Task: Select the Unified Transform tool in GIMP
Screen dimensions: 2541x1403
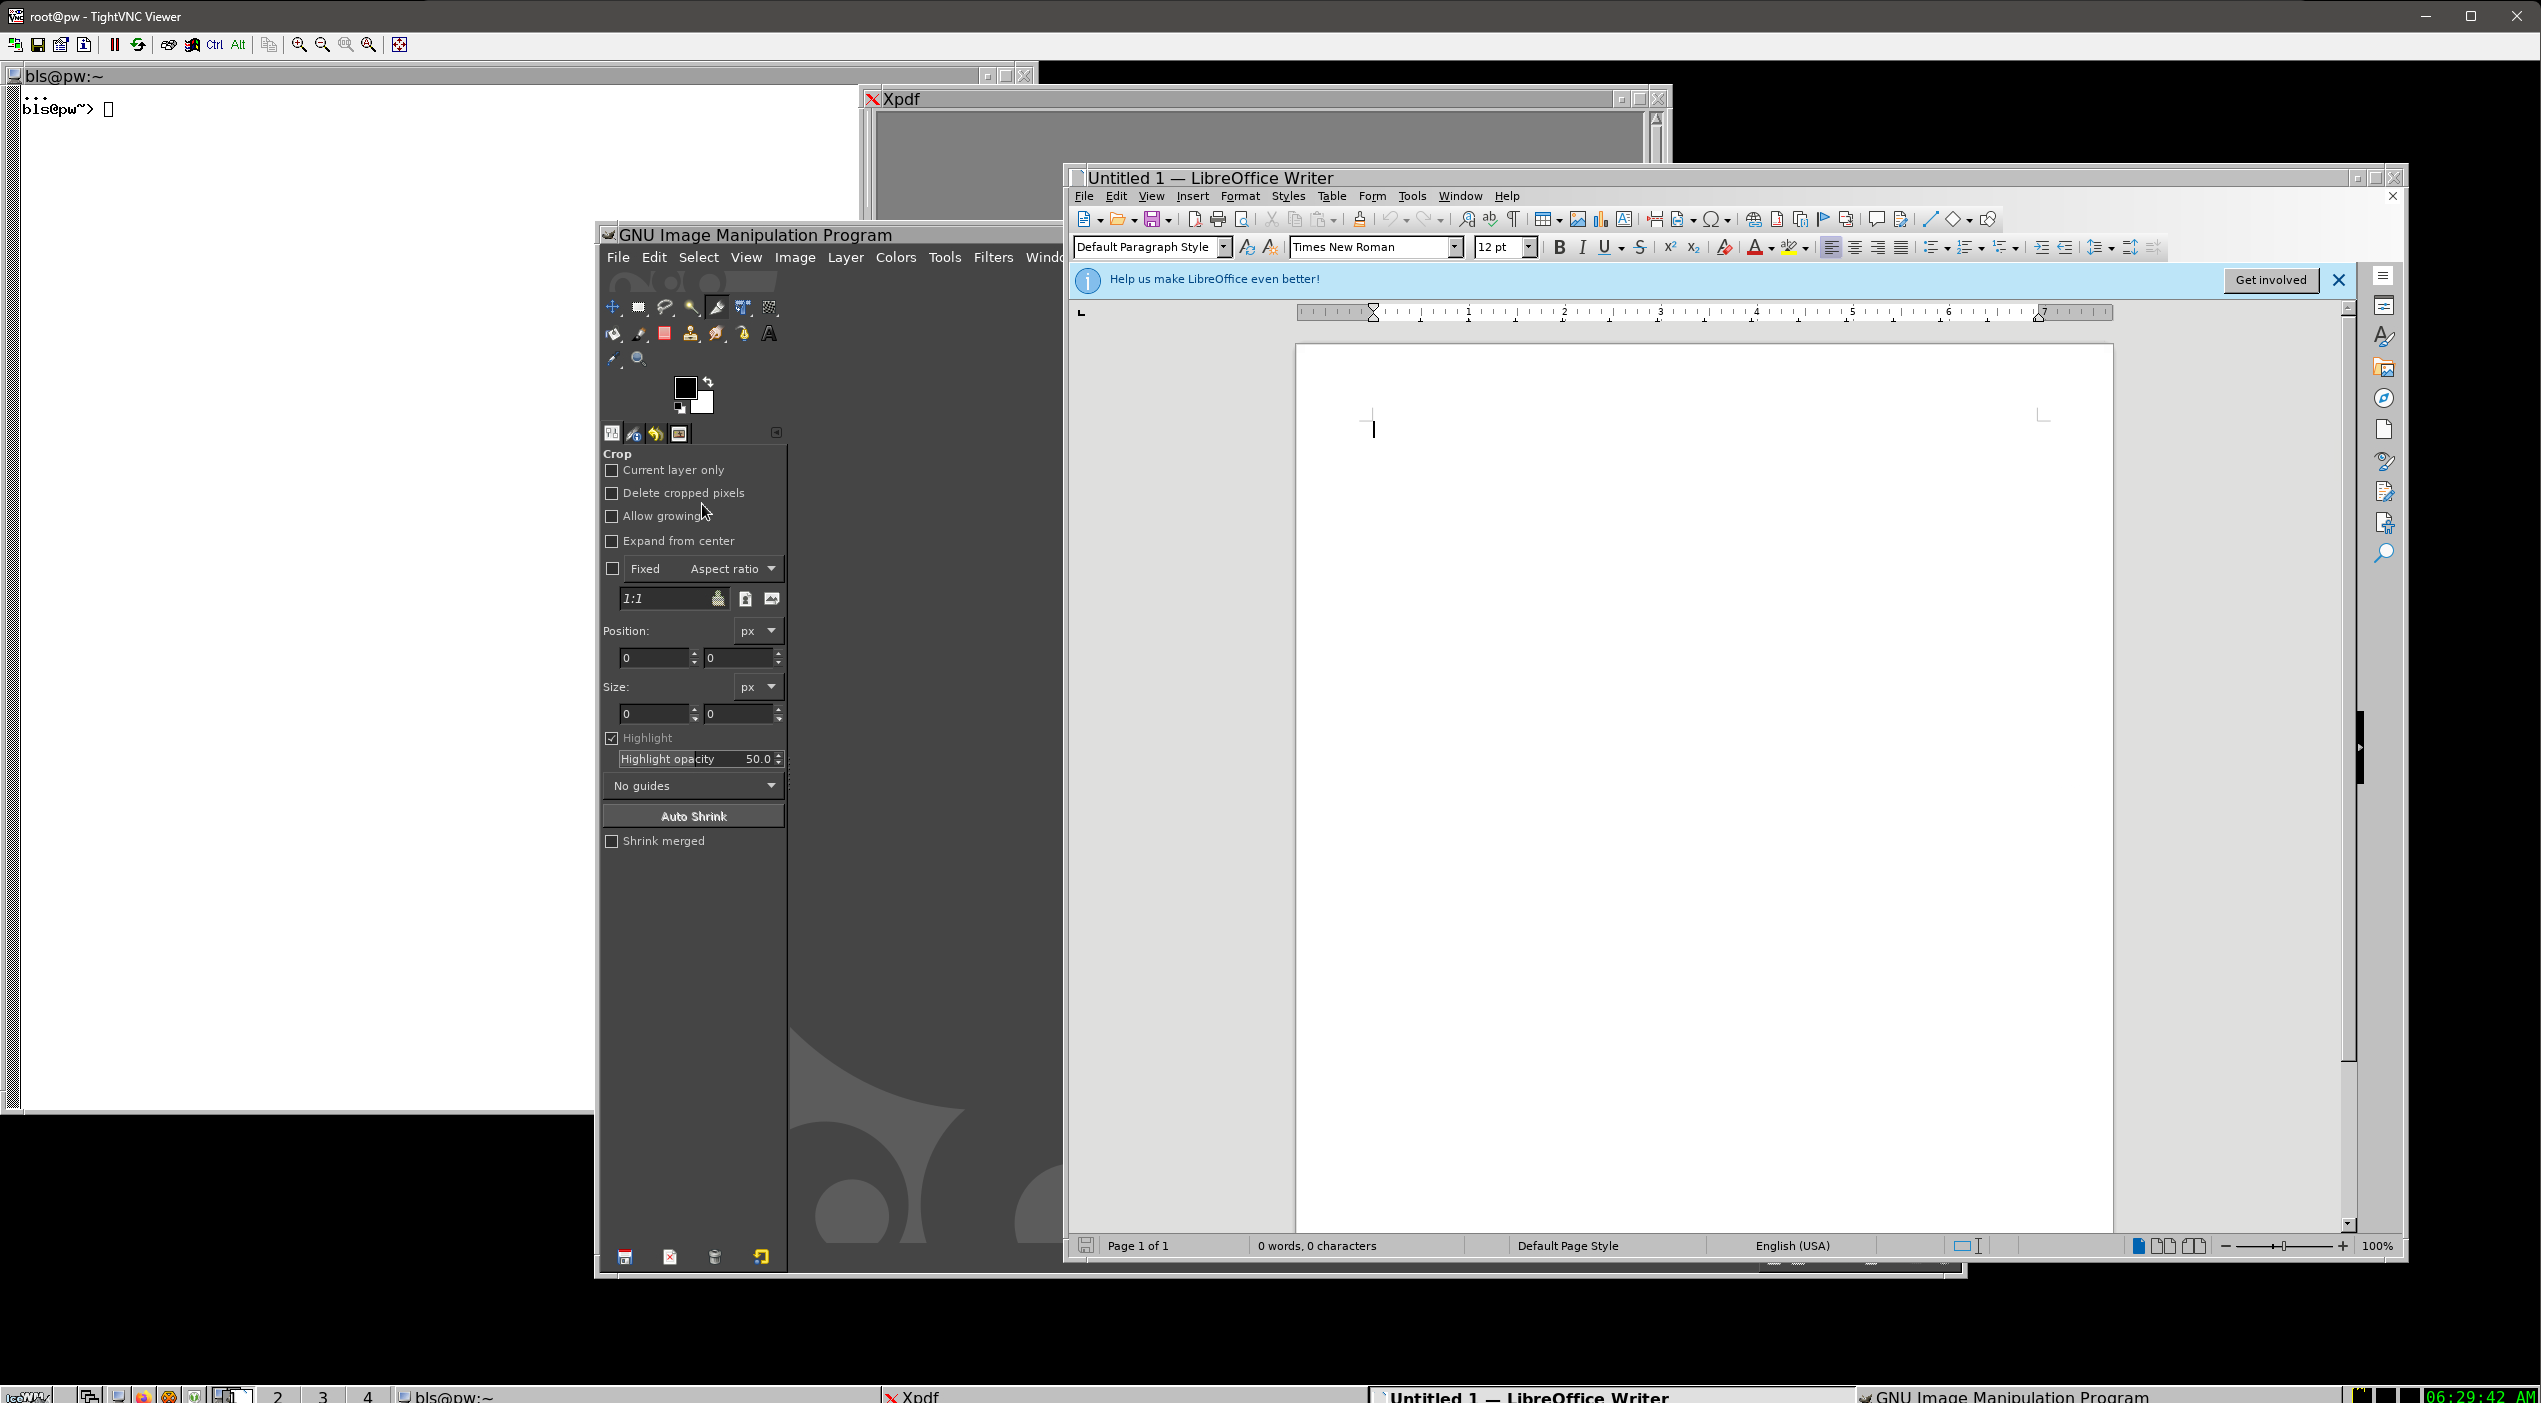Action: (743, 308)
